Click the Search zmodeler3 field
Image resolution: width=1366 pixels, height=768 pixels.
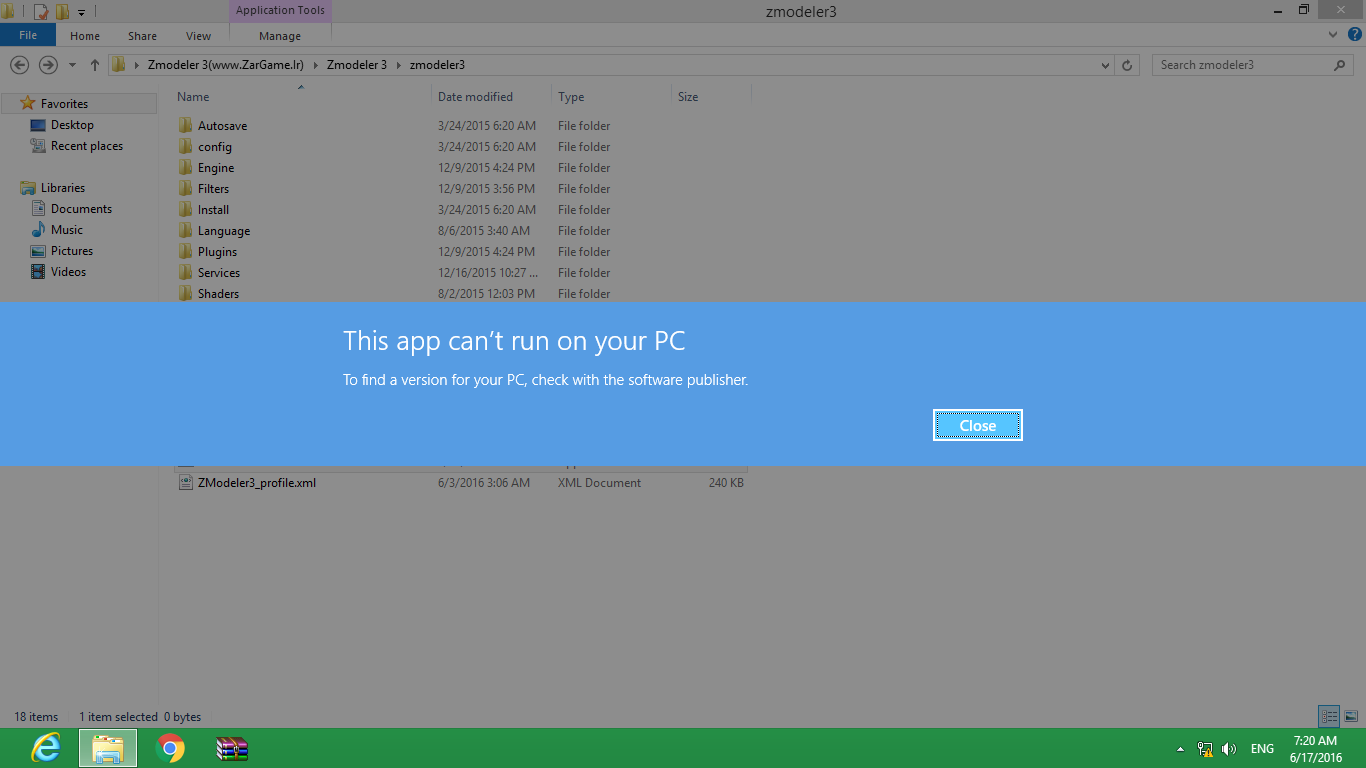pyautogui.click(x=1255, y=65)
